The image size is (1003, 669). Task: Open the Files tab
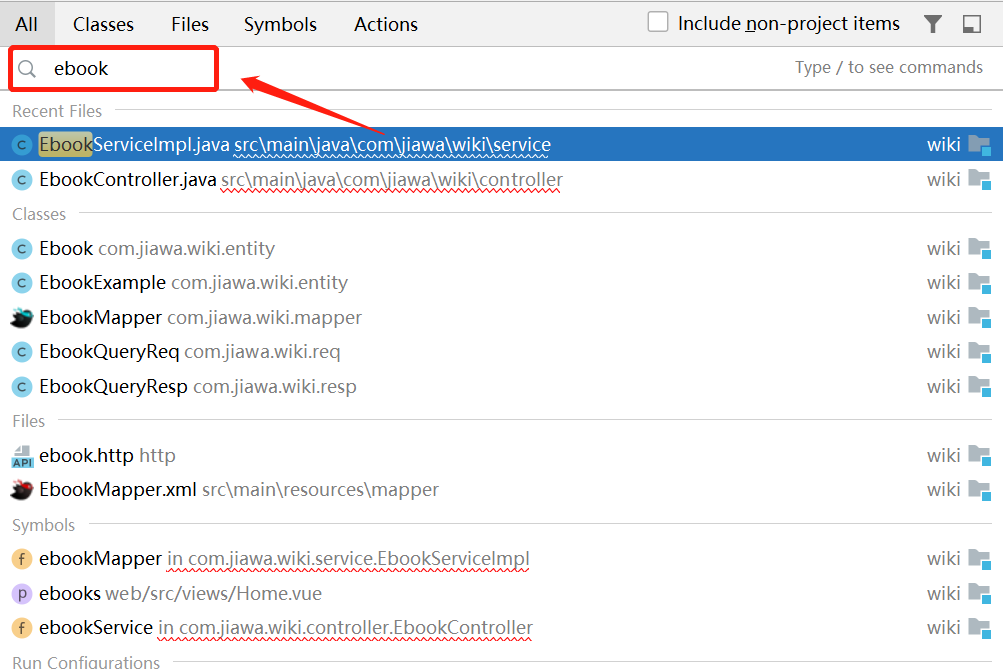click(x=190, y=24)
